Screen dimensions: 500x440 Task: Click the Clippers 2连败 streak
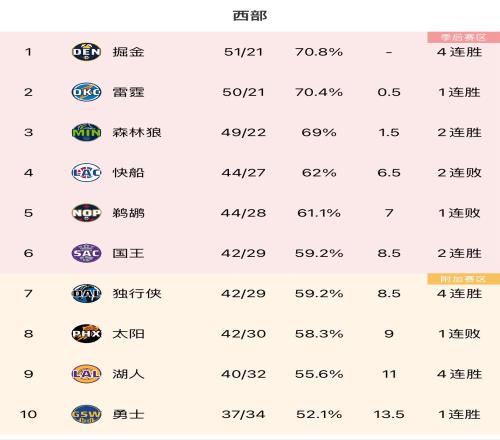459,173
